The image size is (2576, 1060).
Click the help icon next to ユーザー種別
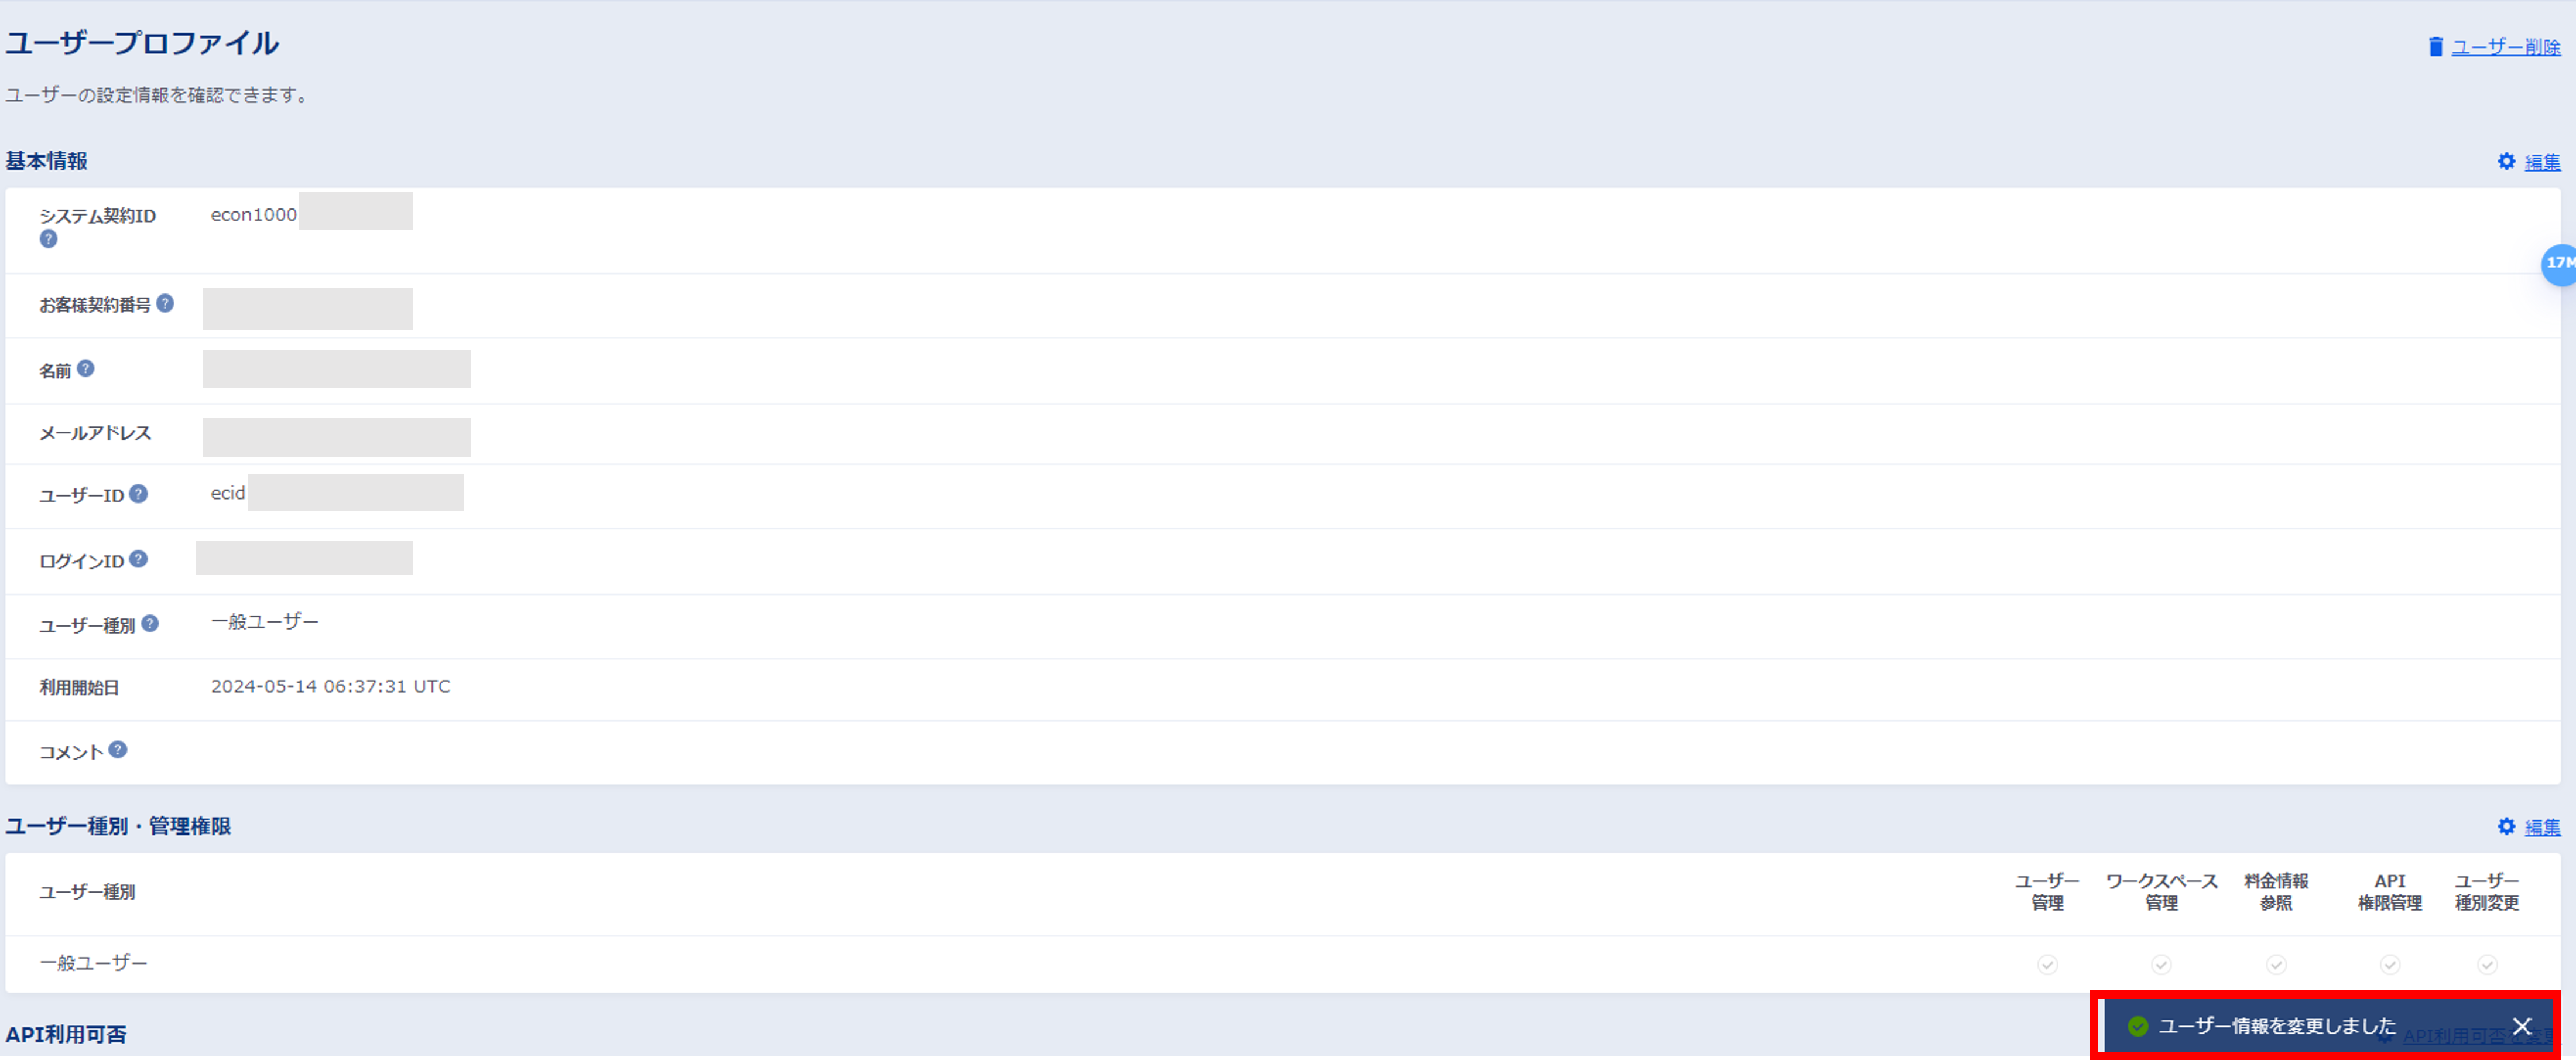click(150, 624)
